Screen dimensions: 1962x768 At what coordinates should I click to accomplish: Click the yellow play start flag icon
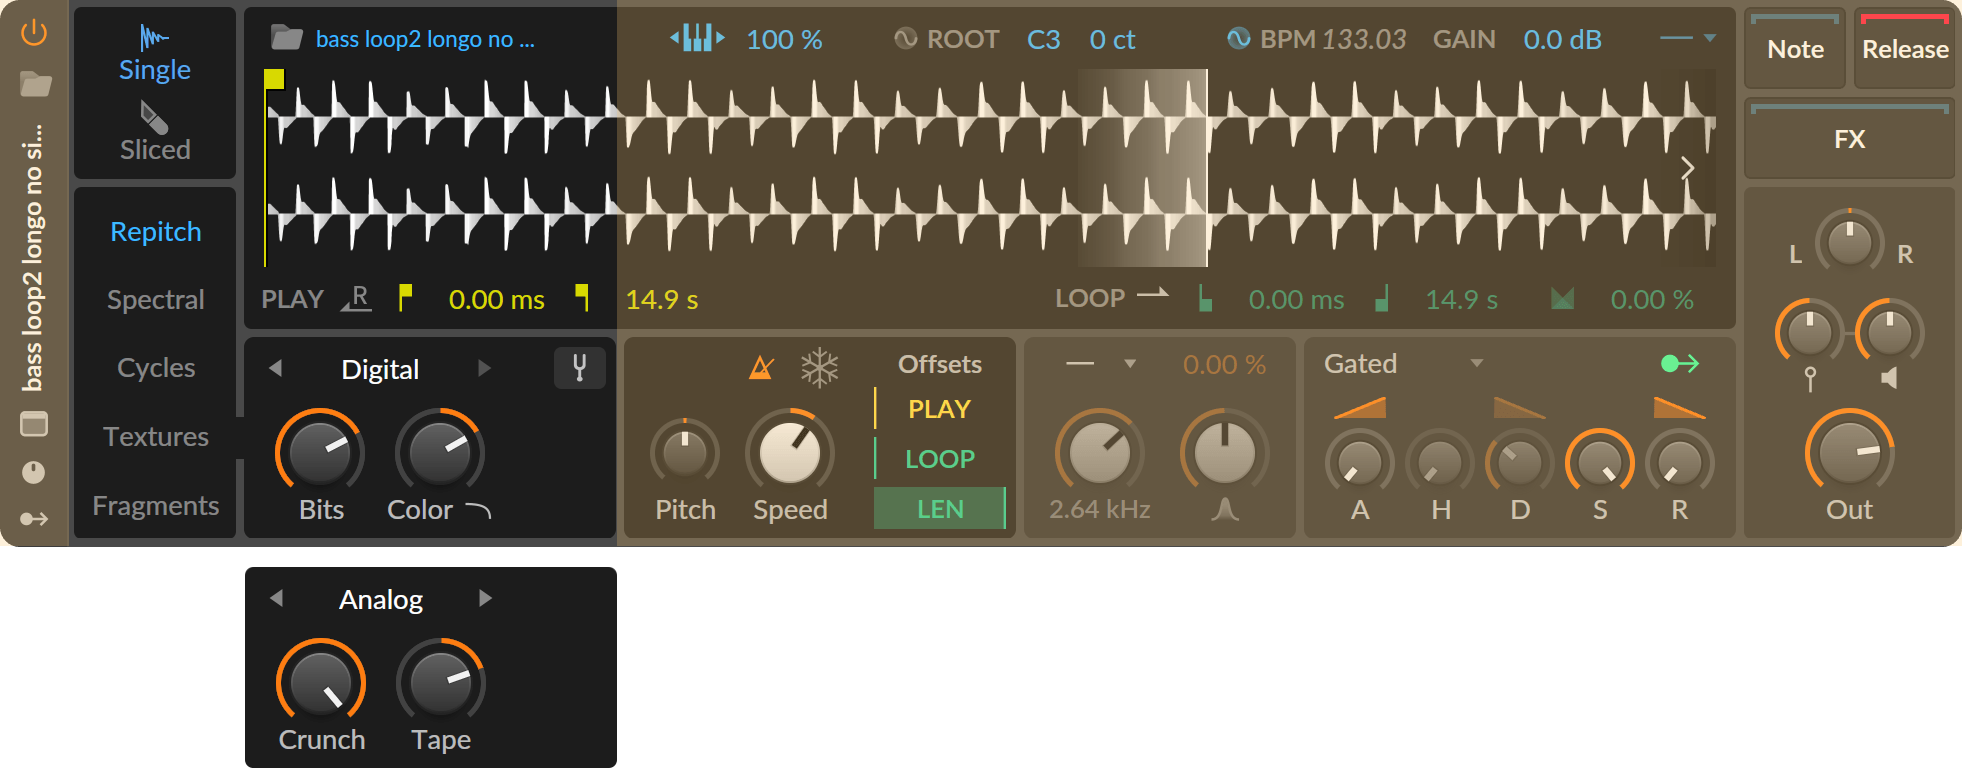click(x=405, y=298)
